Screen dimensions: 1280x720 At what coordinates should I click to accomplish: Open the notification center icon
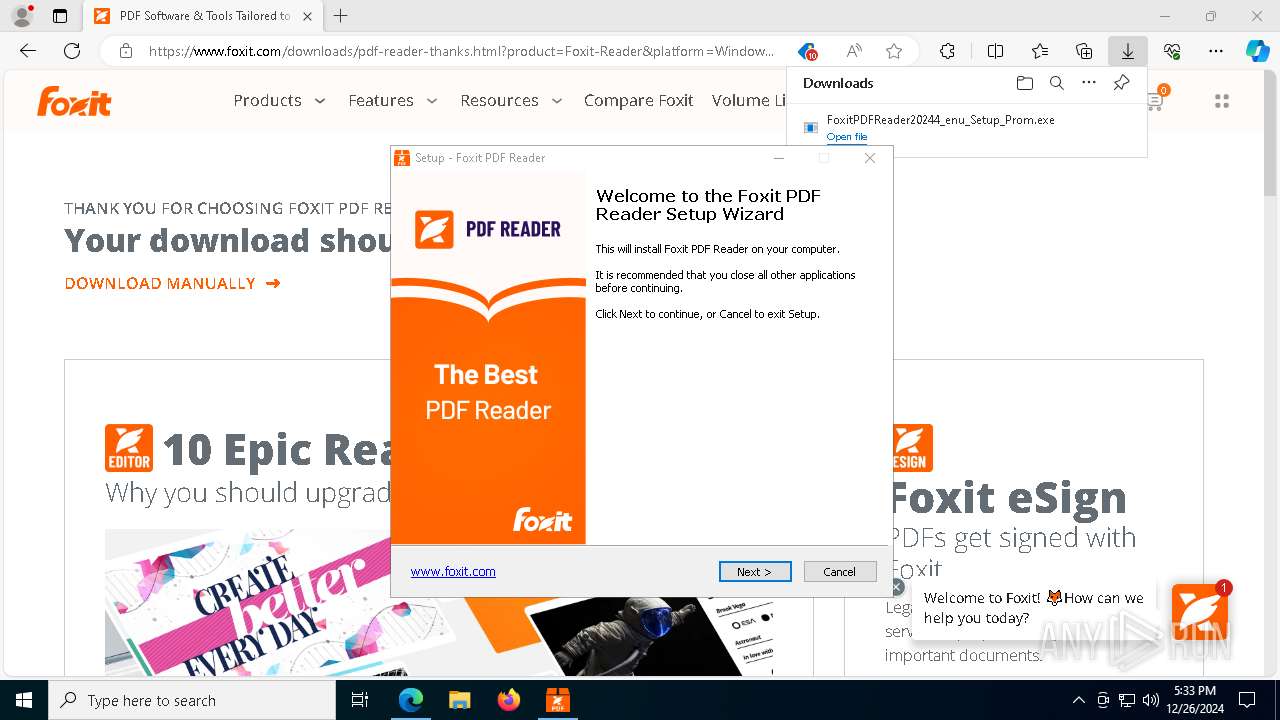pyautogui.click(x=1247, y=700)
